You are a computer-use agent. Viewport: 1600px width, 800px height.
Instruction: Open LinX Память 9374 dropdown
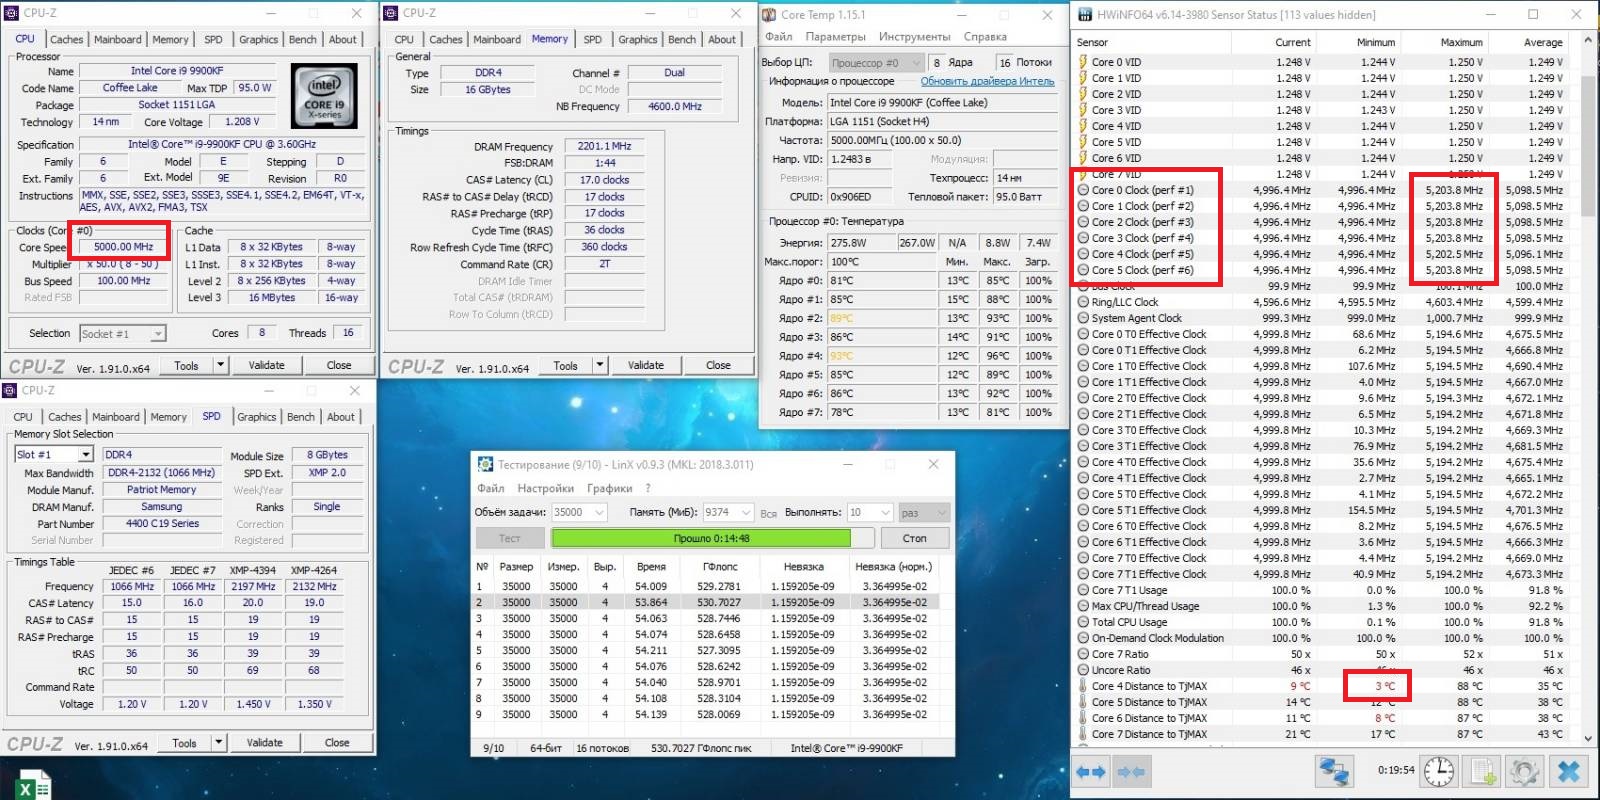[745, 512]
